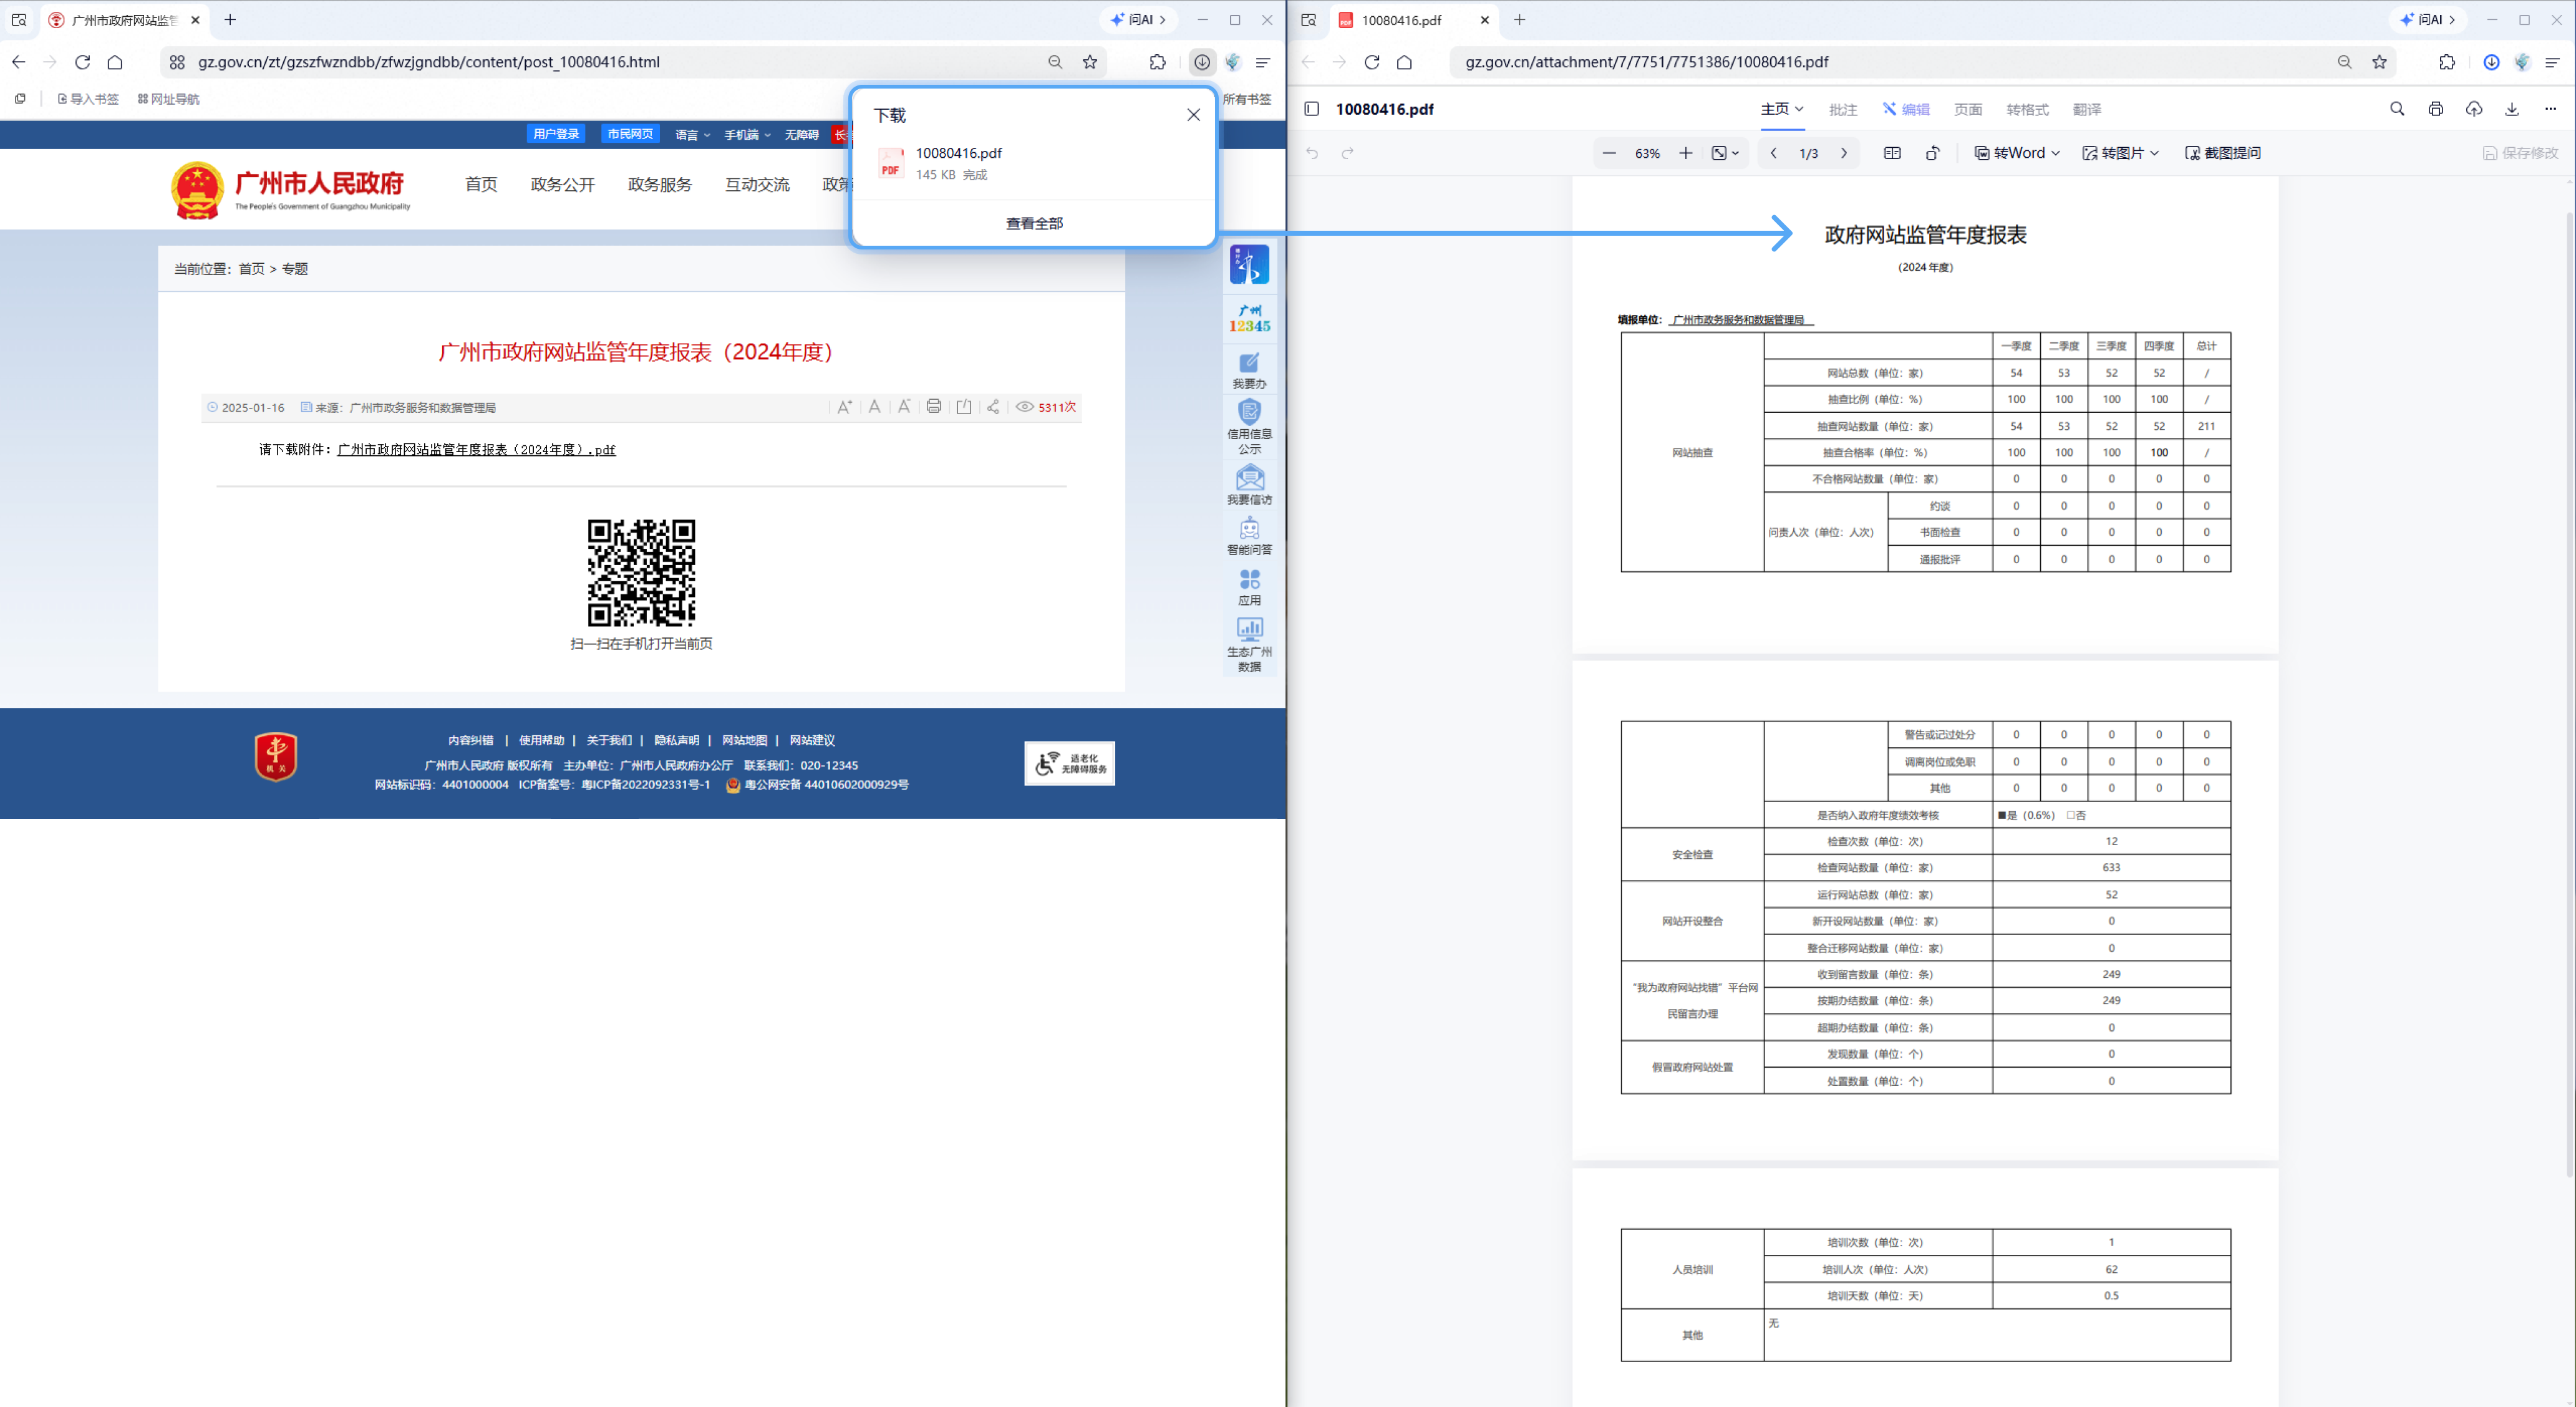Rotate the PDF page

[x=1933, y=153]
